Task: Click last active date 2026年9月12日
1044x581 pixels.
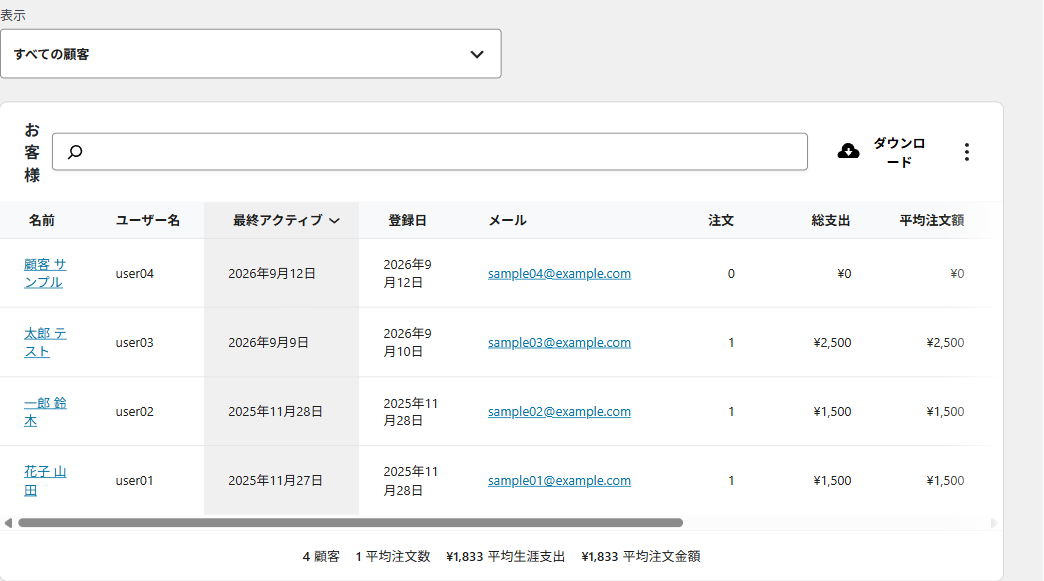Action: click(x=272, y=274)
